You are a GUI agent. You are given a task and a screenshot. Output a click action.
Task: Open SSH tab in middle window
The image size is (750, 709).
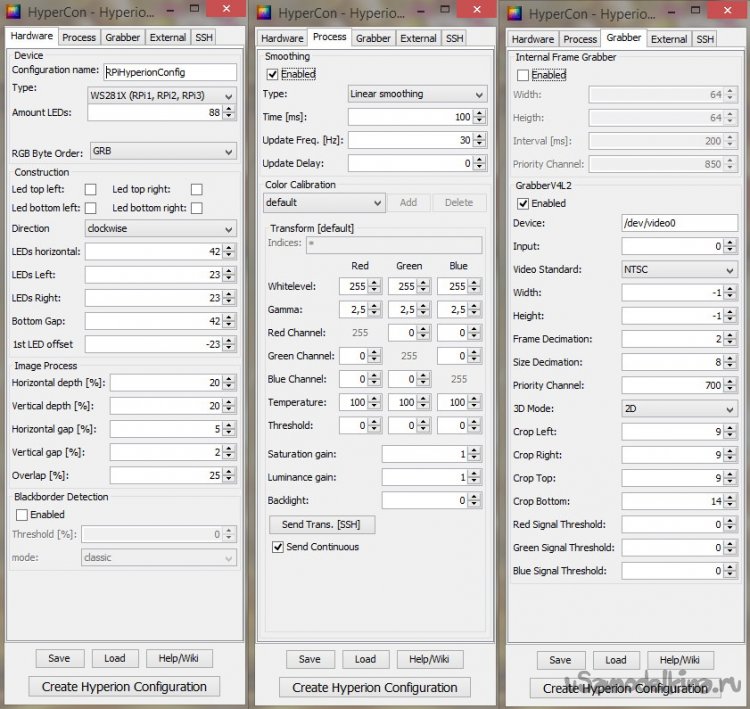[x=454, y=38]
